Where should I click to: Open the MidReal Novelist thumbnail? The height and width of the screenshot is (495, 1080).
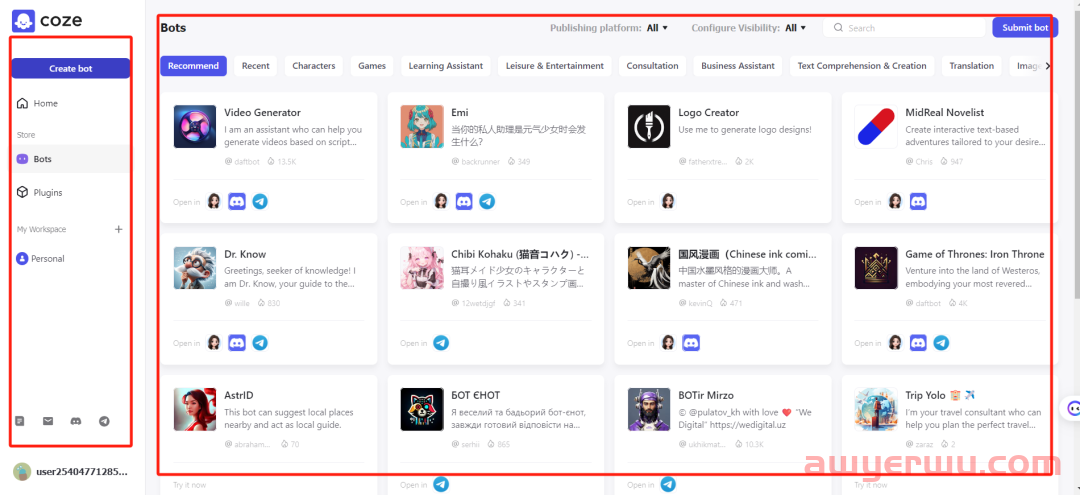(x=876, y=127)
